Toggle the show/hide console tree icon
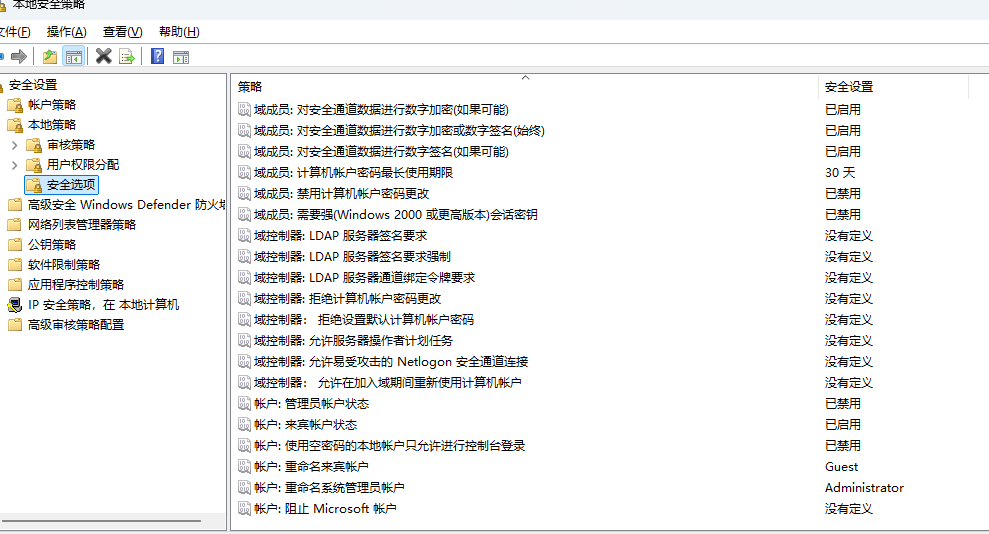Screen dimensions: 989x534 click(x=74, y=57)
